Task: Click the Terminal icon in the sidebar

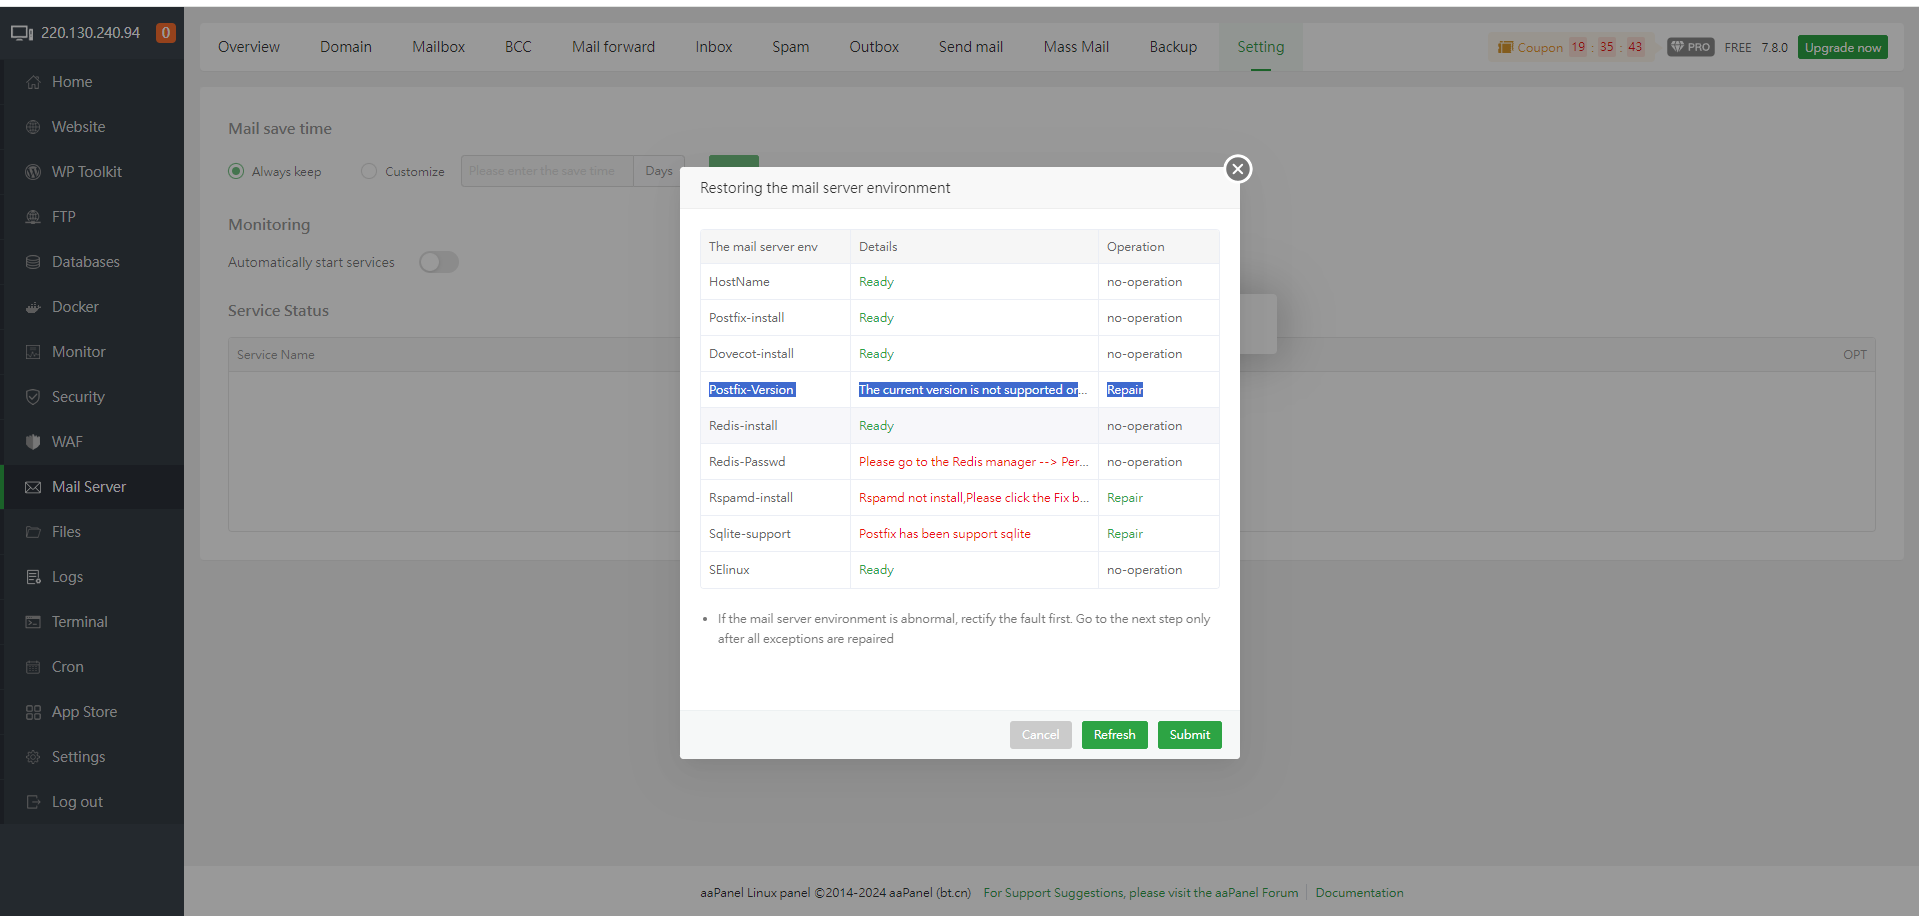Action: [33, 622]
